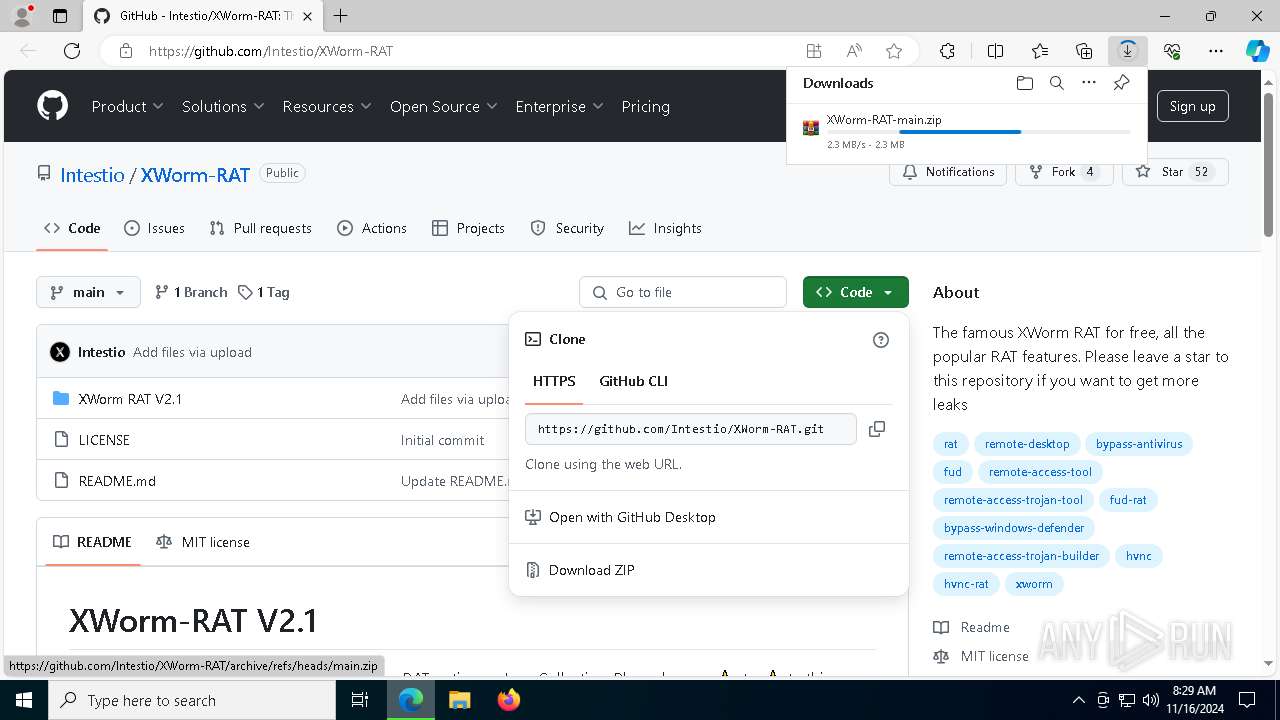Image resolution: width=1280 pixels, height=720 pixels.
Task: Select MIT license tab
Action: tap(203, 542)
